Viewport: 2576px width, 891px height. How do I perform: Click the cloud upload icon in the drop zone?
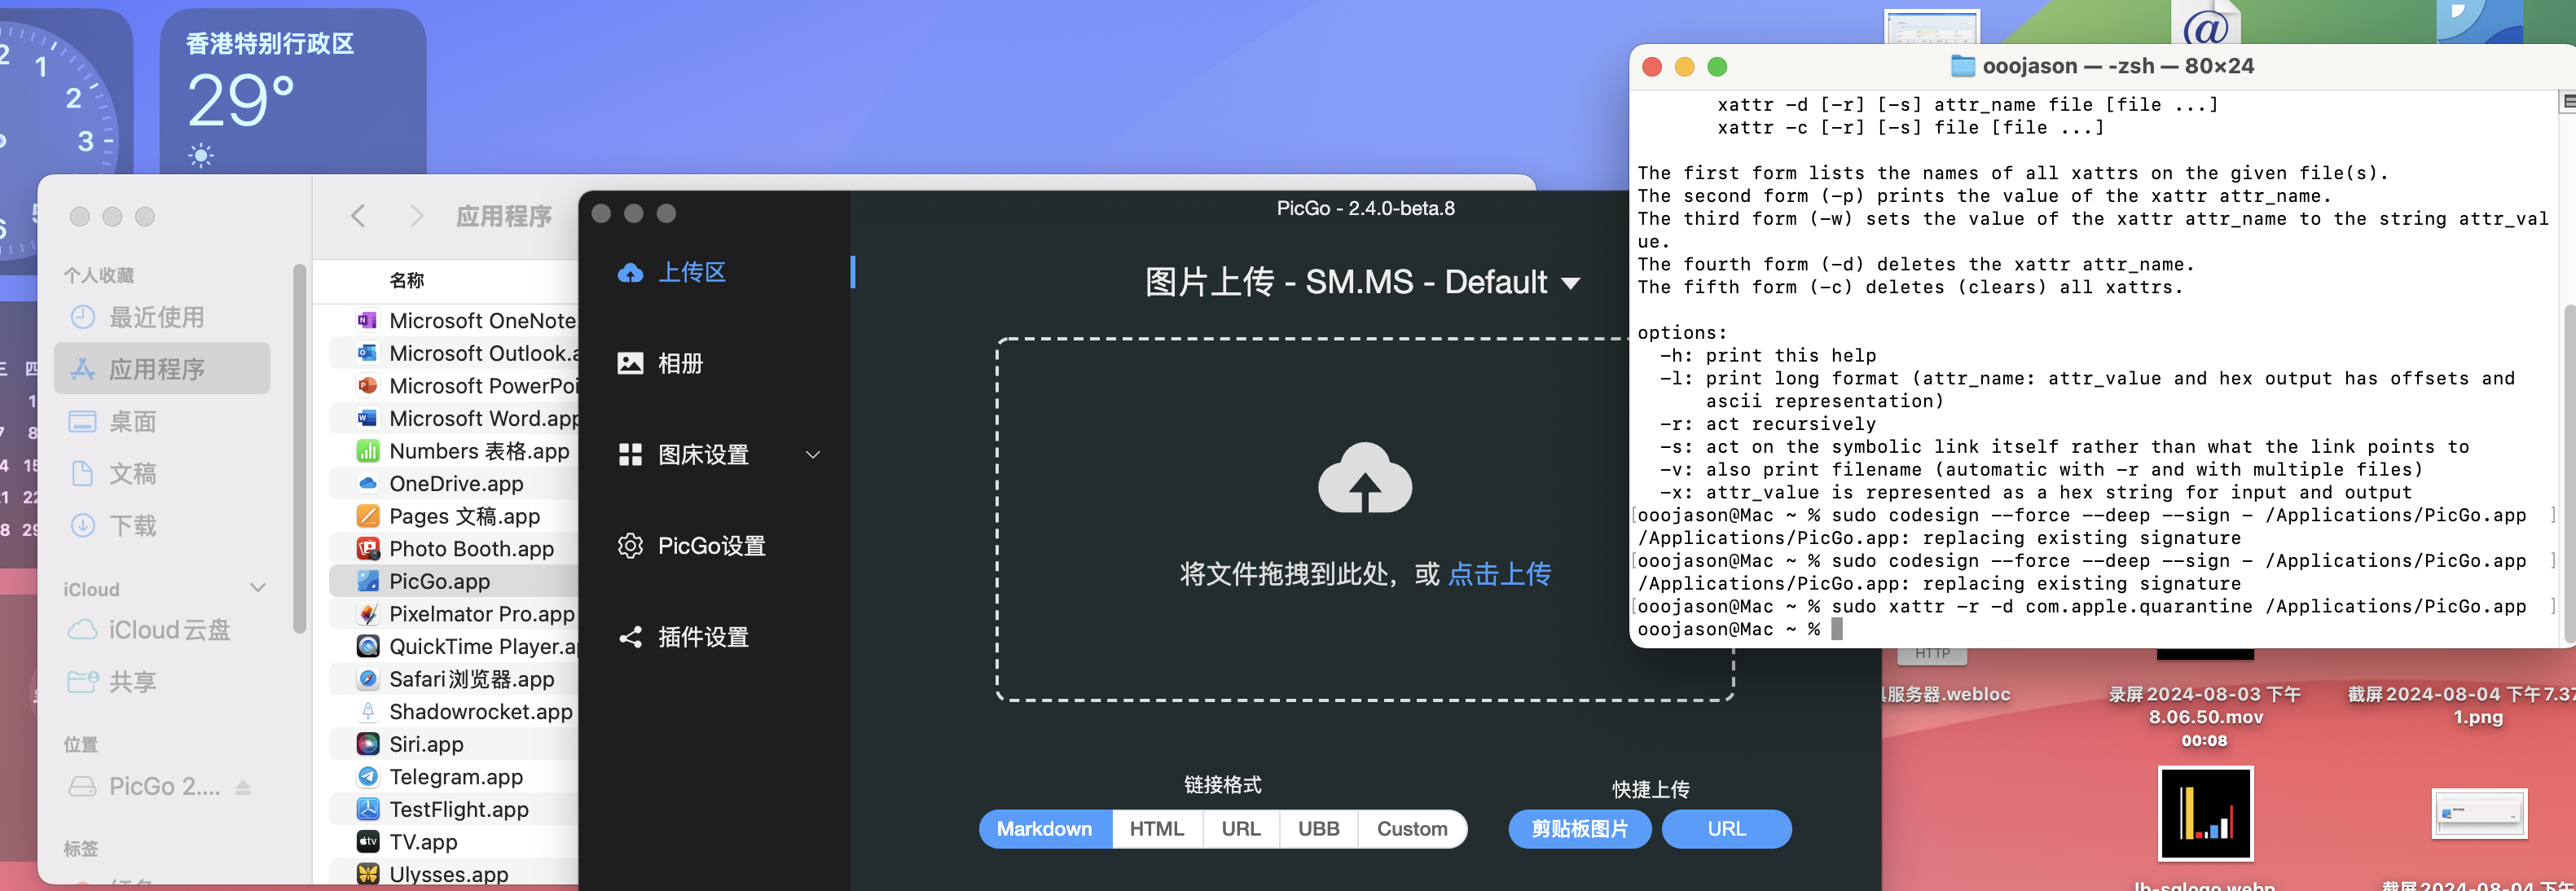(1364, 480)
